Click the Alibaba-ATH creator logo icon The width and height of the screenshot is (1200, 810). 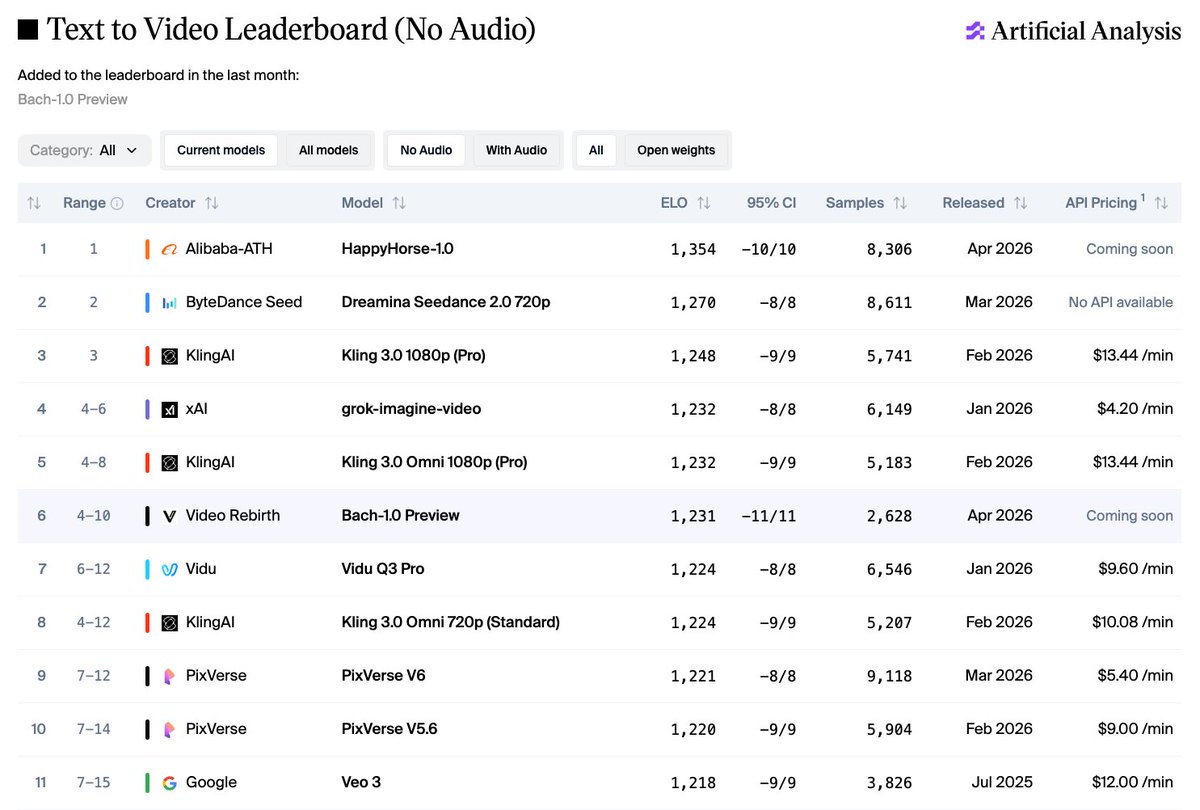170,249
